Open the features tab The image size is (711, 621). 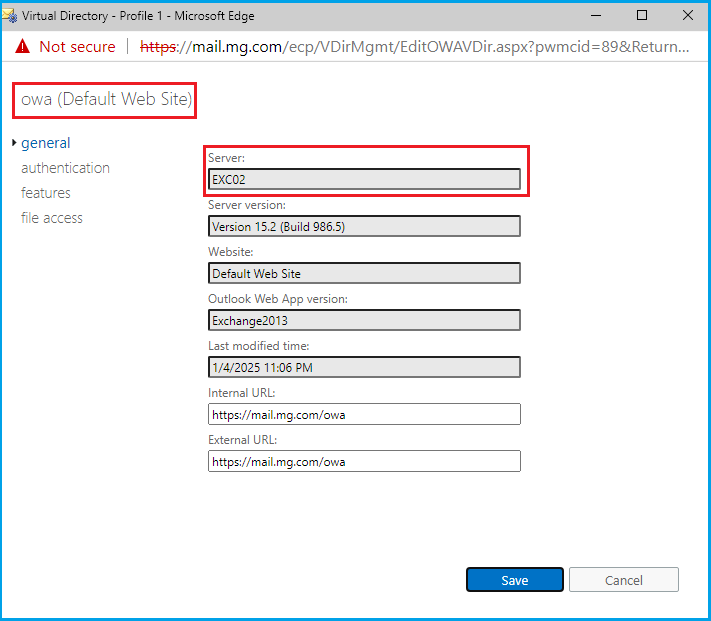(45, 193)
